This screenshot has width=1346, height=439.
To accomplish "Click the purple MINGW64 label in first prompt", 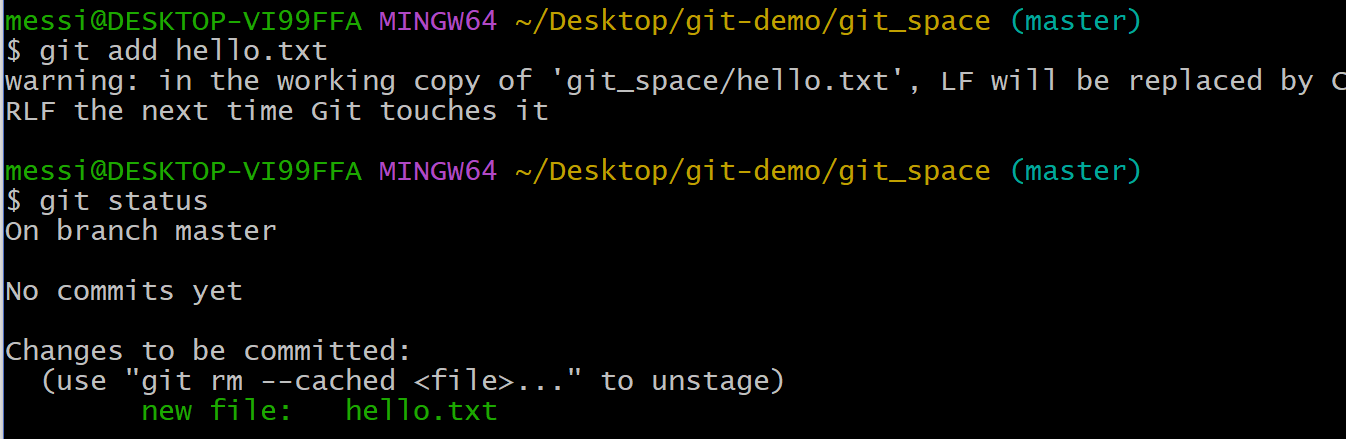I will click(x=437, y=21).
